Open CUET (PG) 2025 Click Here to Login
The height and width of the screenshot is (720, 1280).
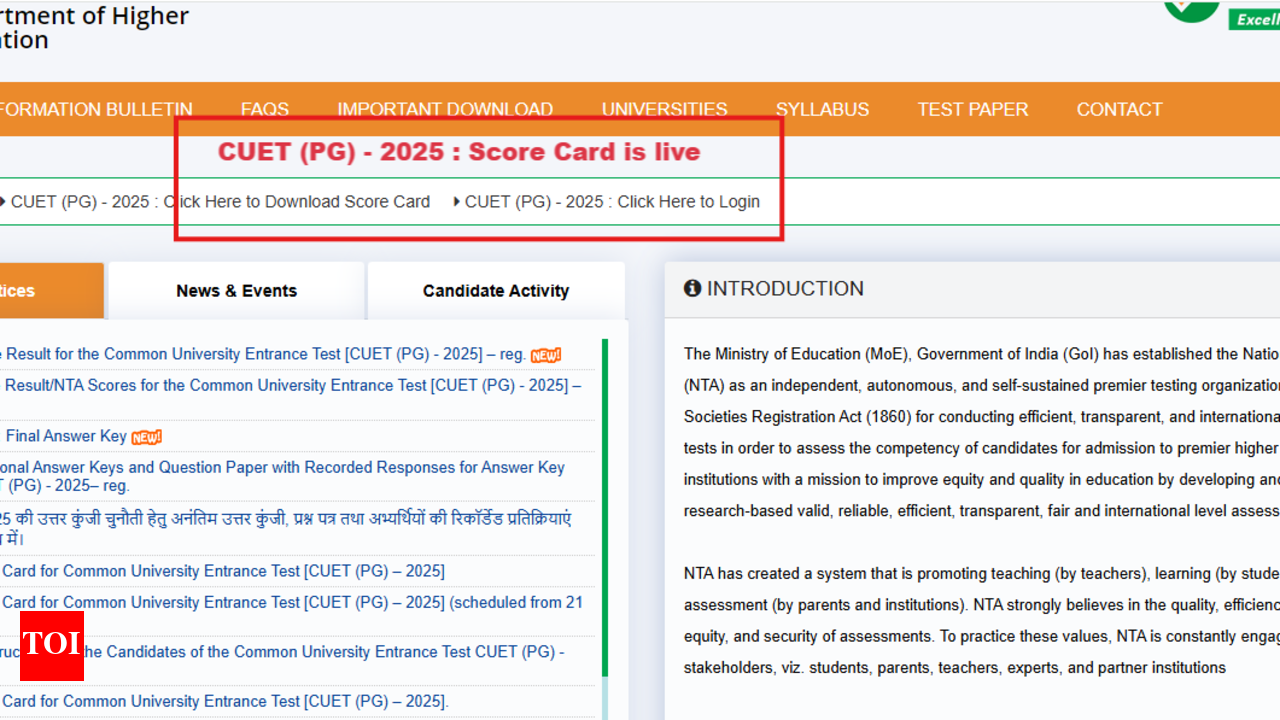click(612, 202)
